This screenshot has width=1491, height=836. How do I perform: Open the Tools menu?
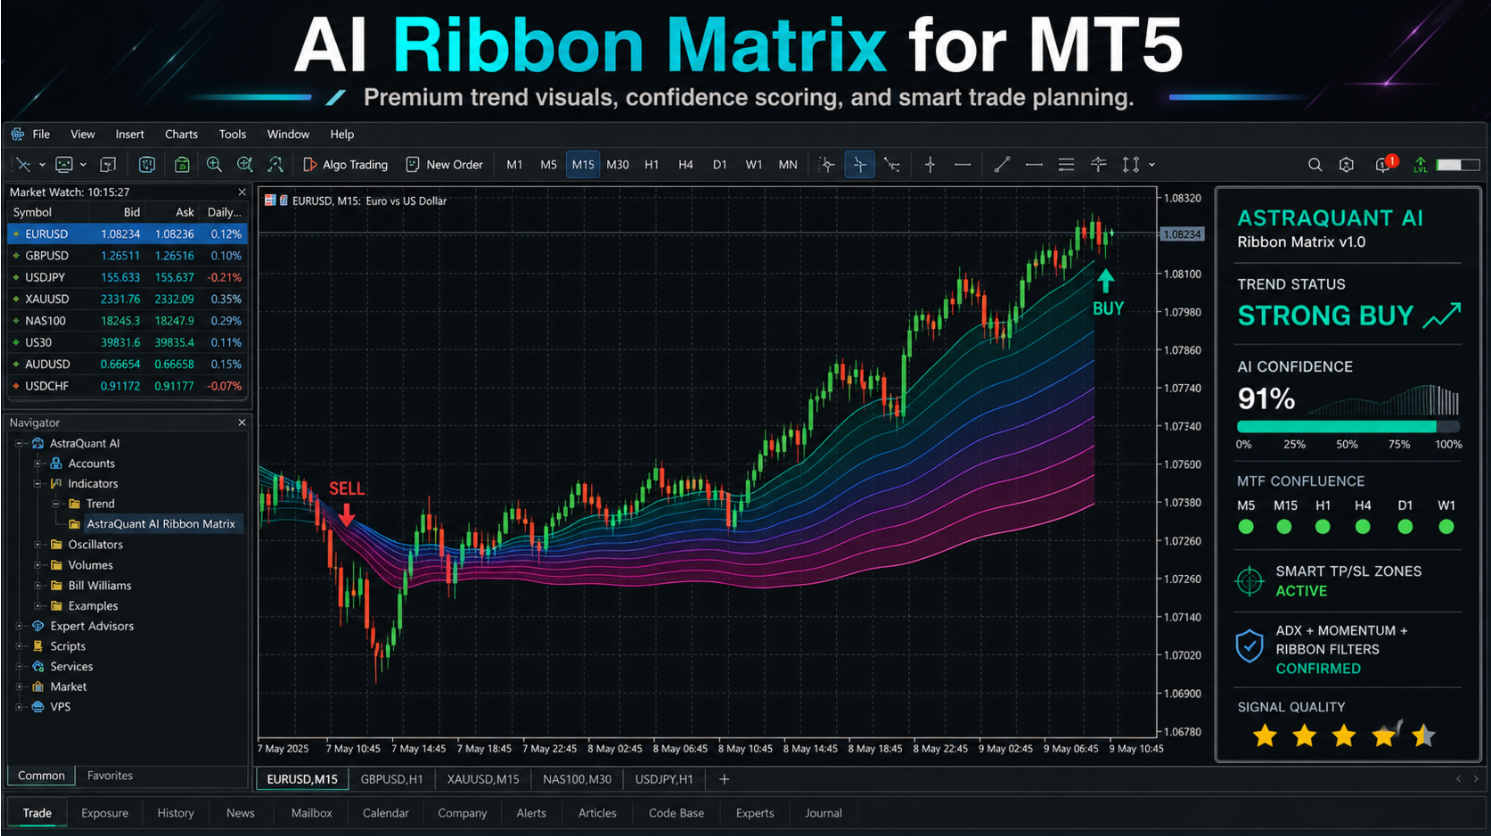click(233, 134)
